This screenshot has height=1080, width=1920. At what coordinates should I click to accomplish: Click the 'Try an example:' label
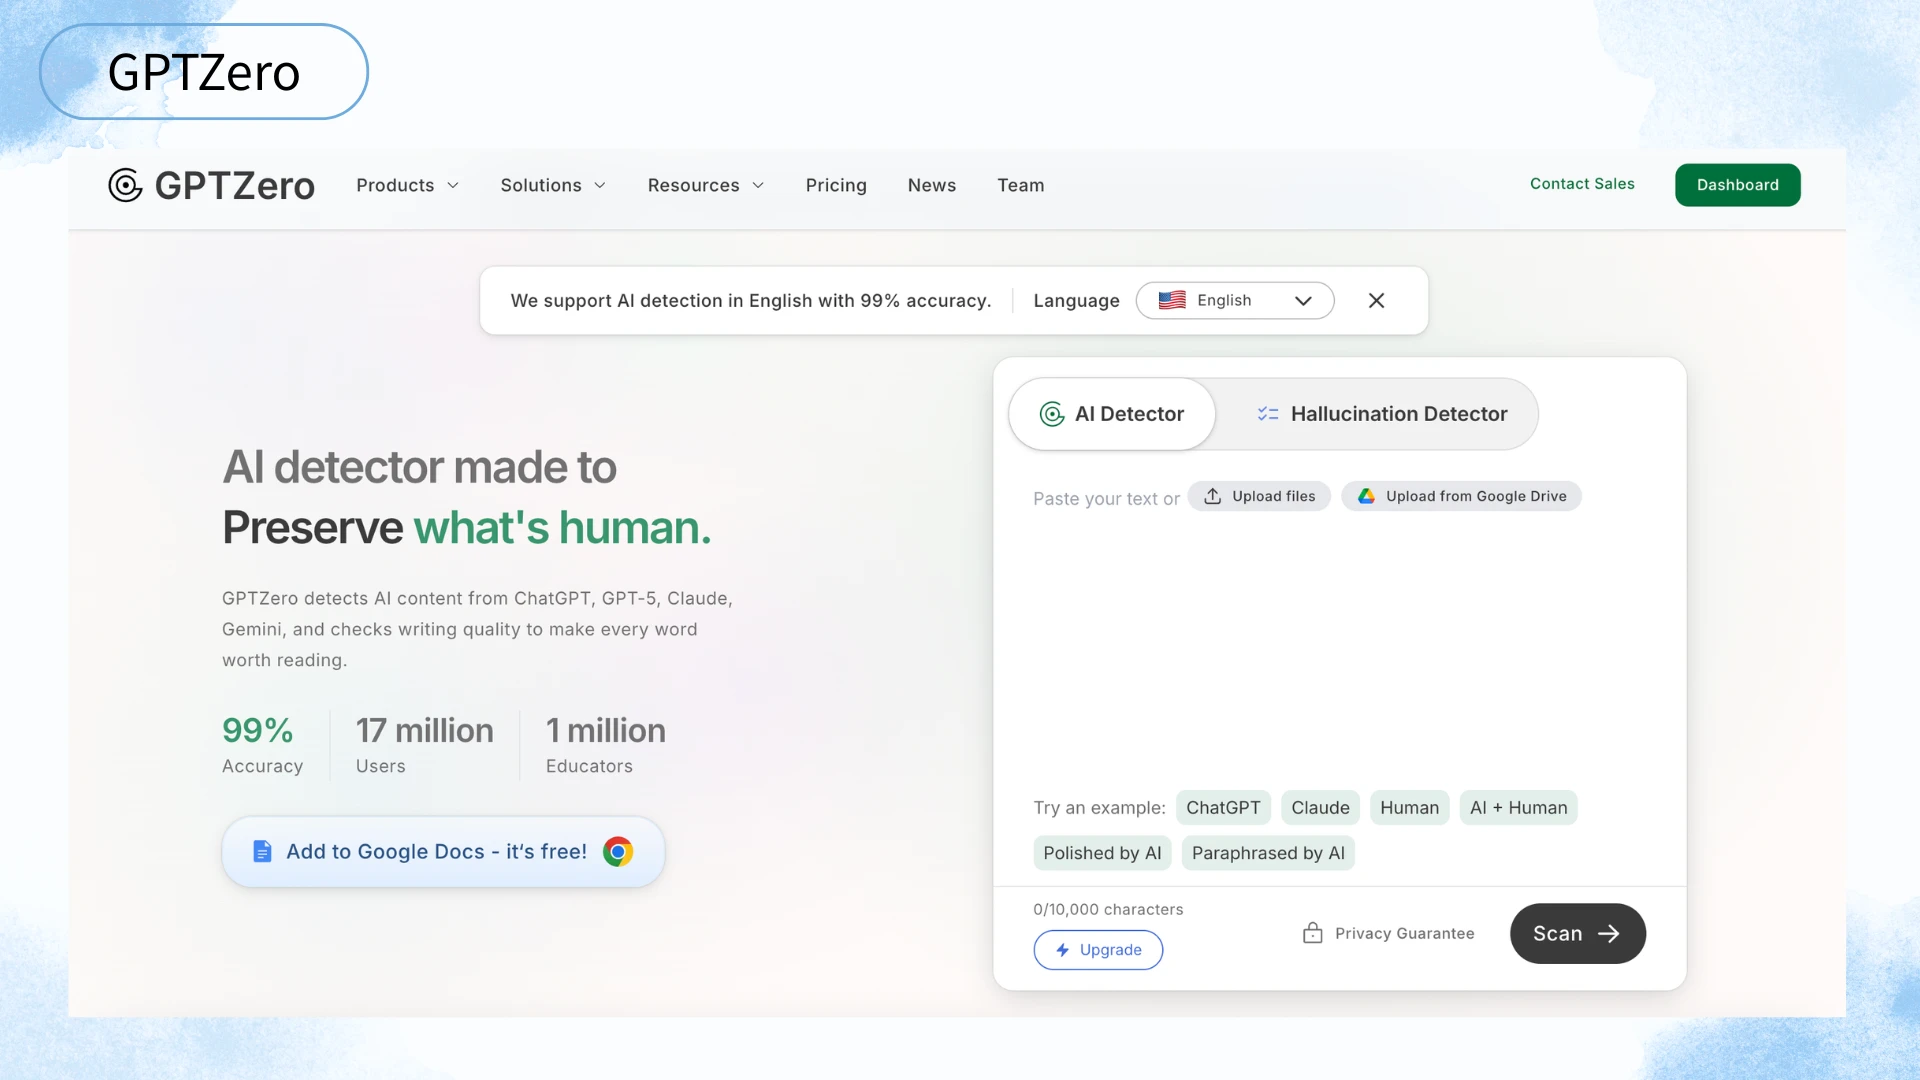click(1099, 808)
